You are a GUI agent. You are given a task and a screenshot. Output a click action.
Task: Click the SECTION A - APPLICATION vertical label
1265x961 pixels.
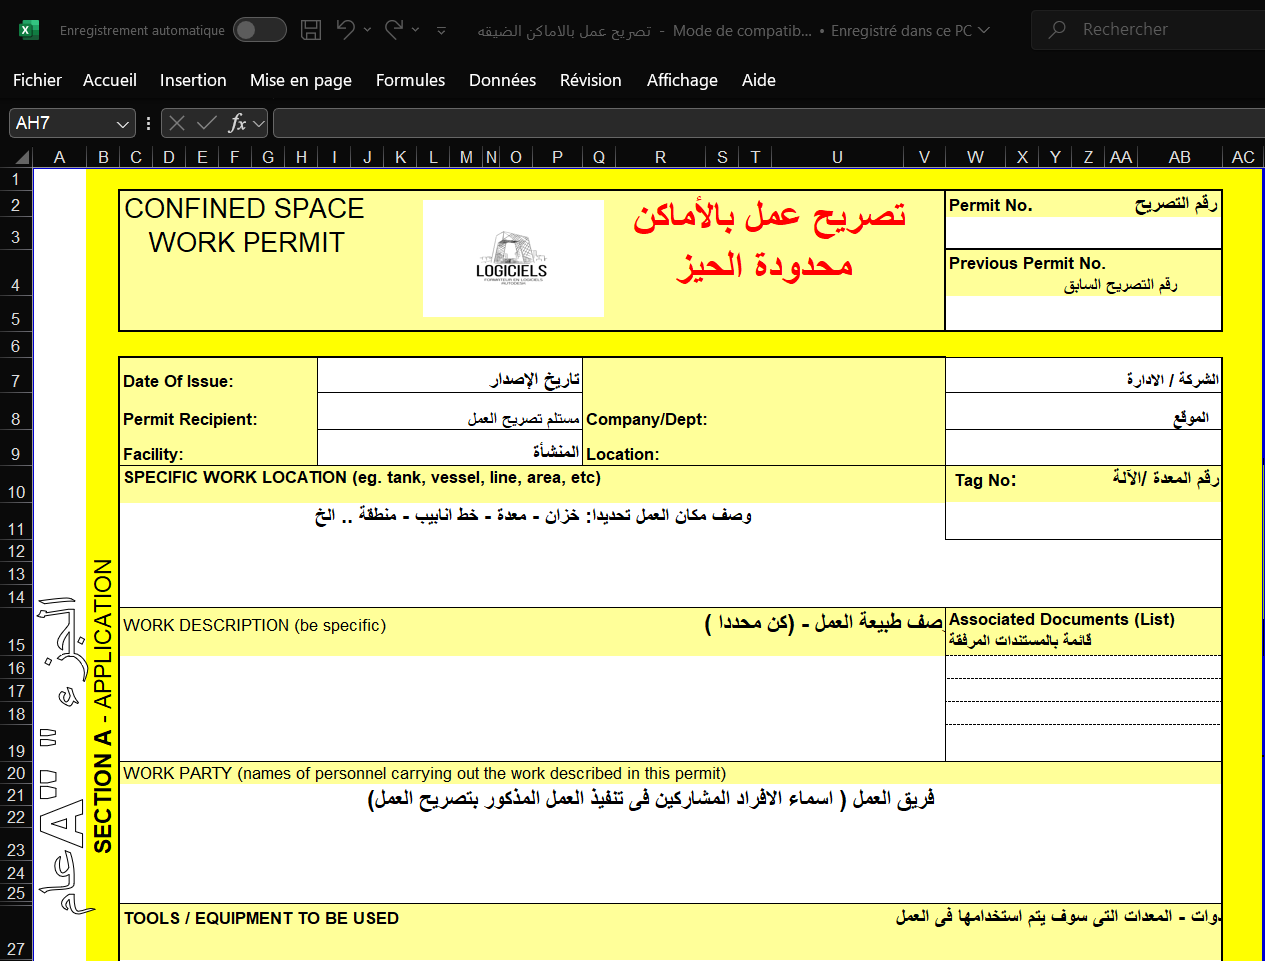coord(102,706)
